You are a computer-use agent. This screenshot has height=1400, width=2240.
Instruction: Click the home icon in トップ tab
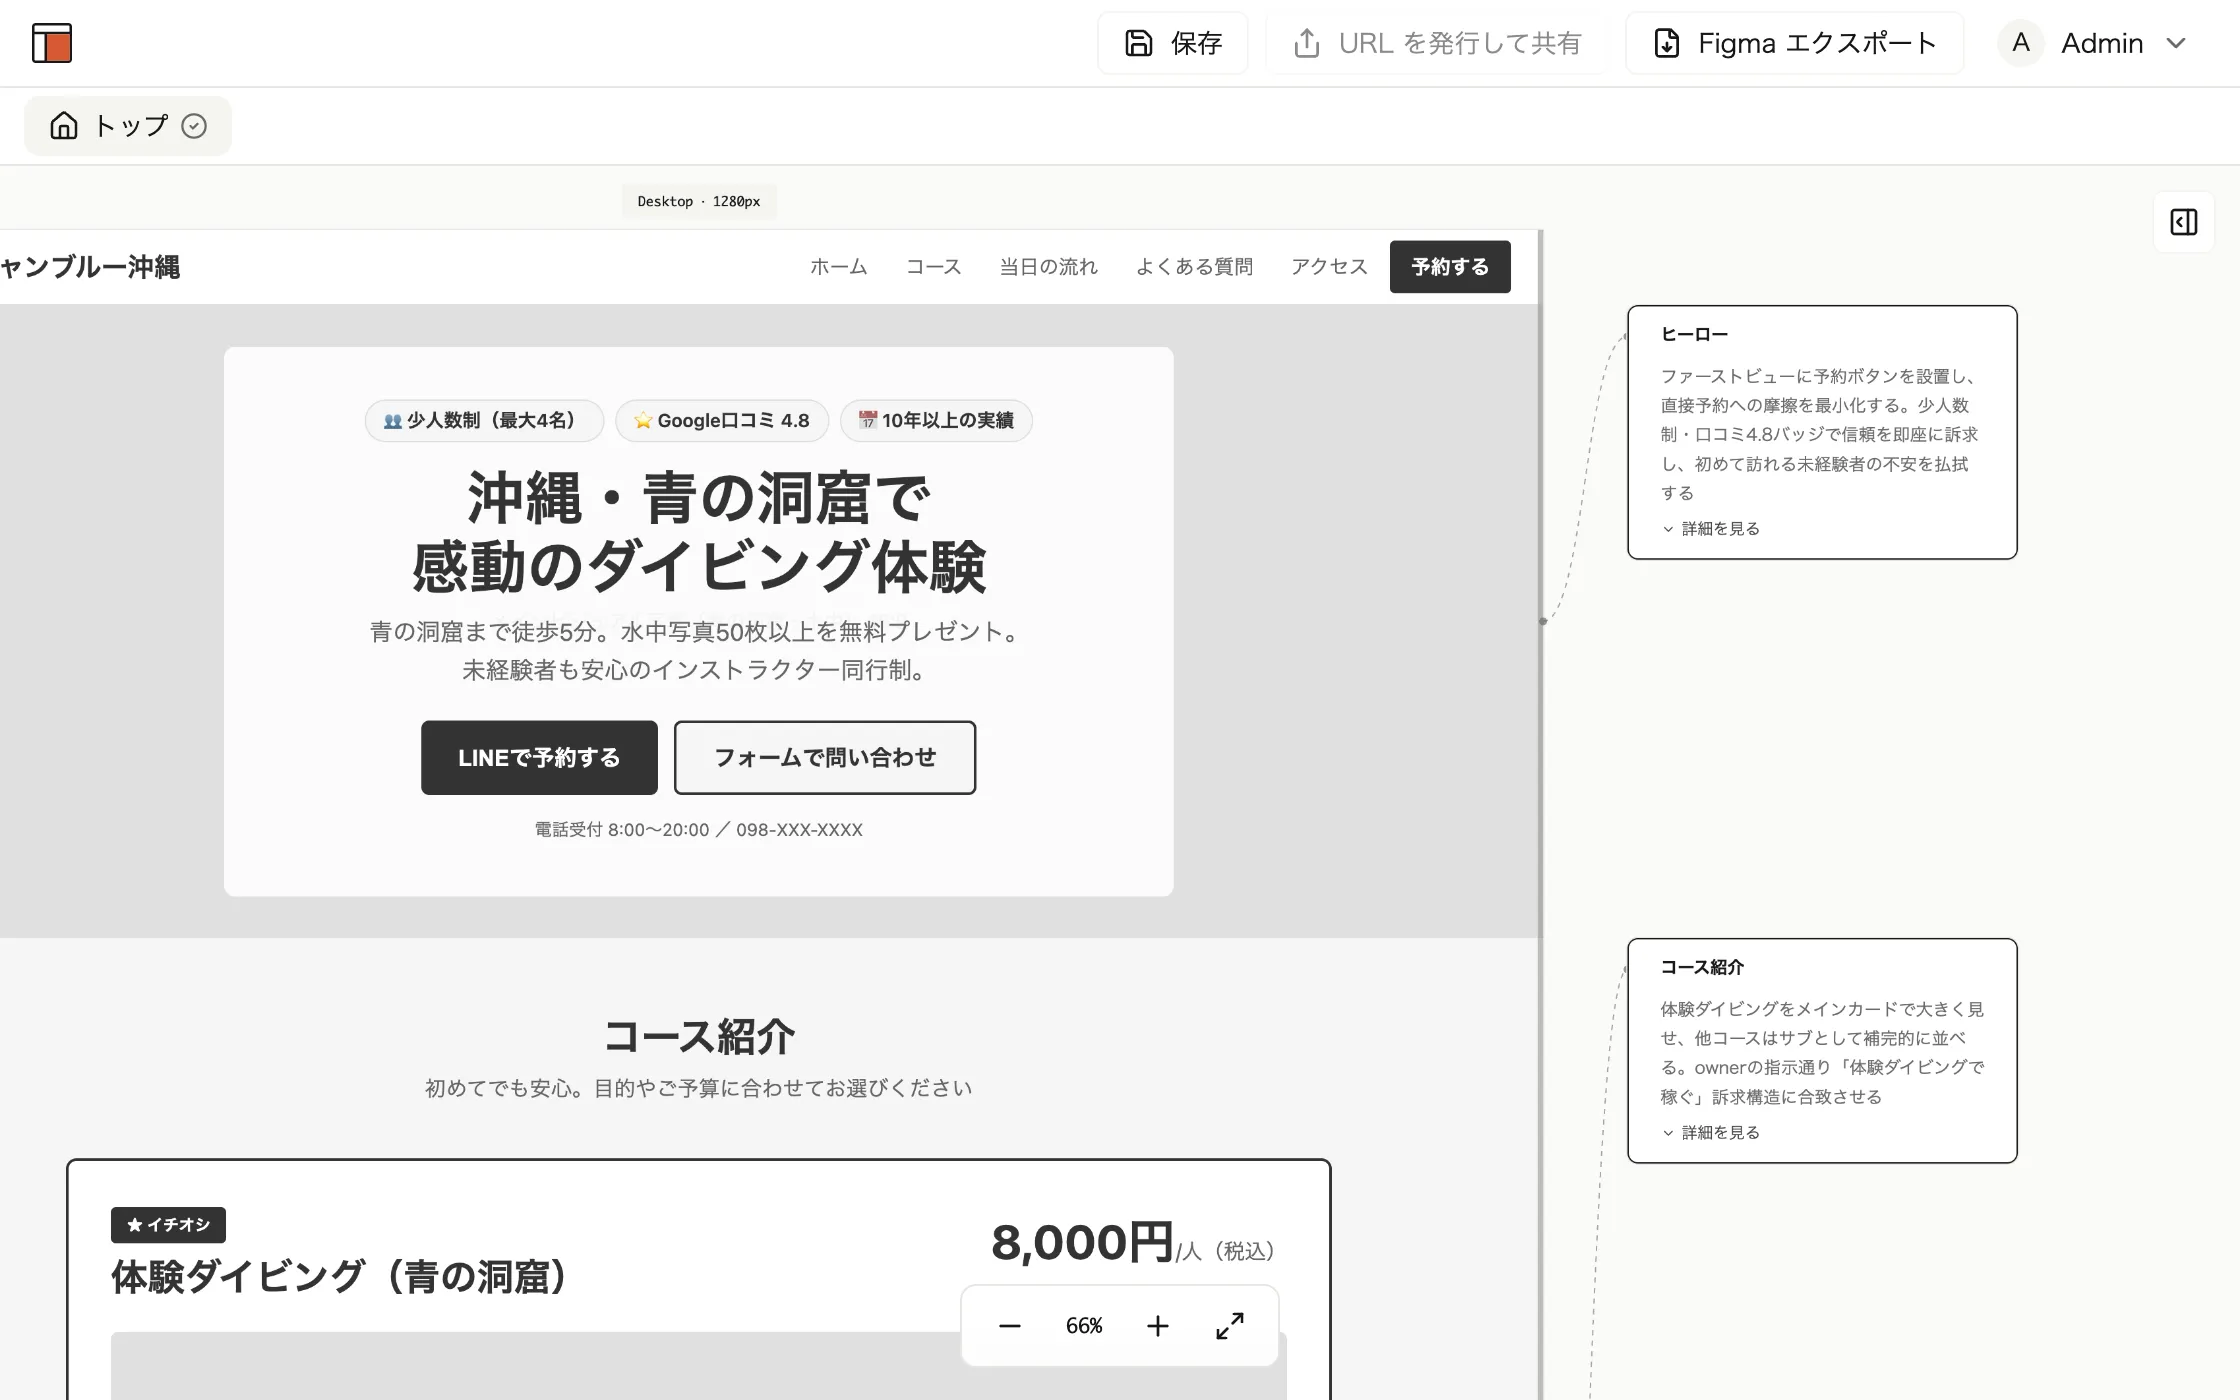64,125
